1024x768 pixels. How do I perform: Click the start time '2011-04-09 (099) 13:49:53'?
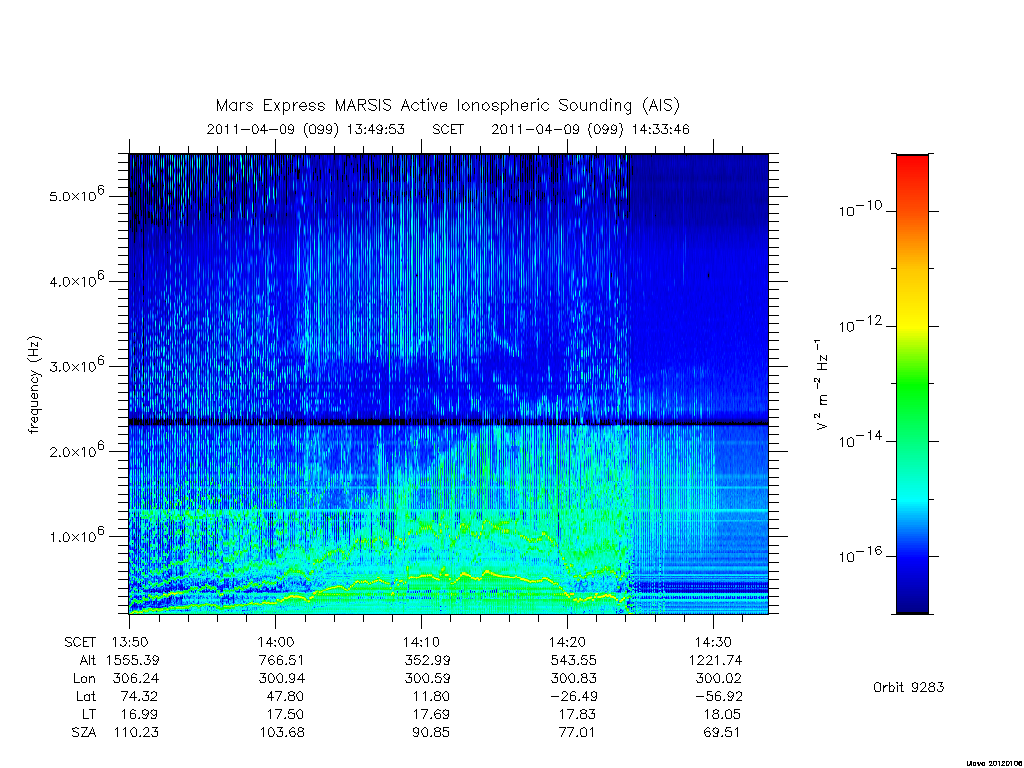[x=306, y=129]
